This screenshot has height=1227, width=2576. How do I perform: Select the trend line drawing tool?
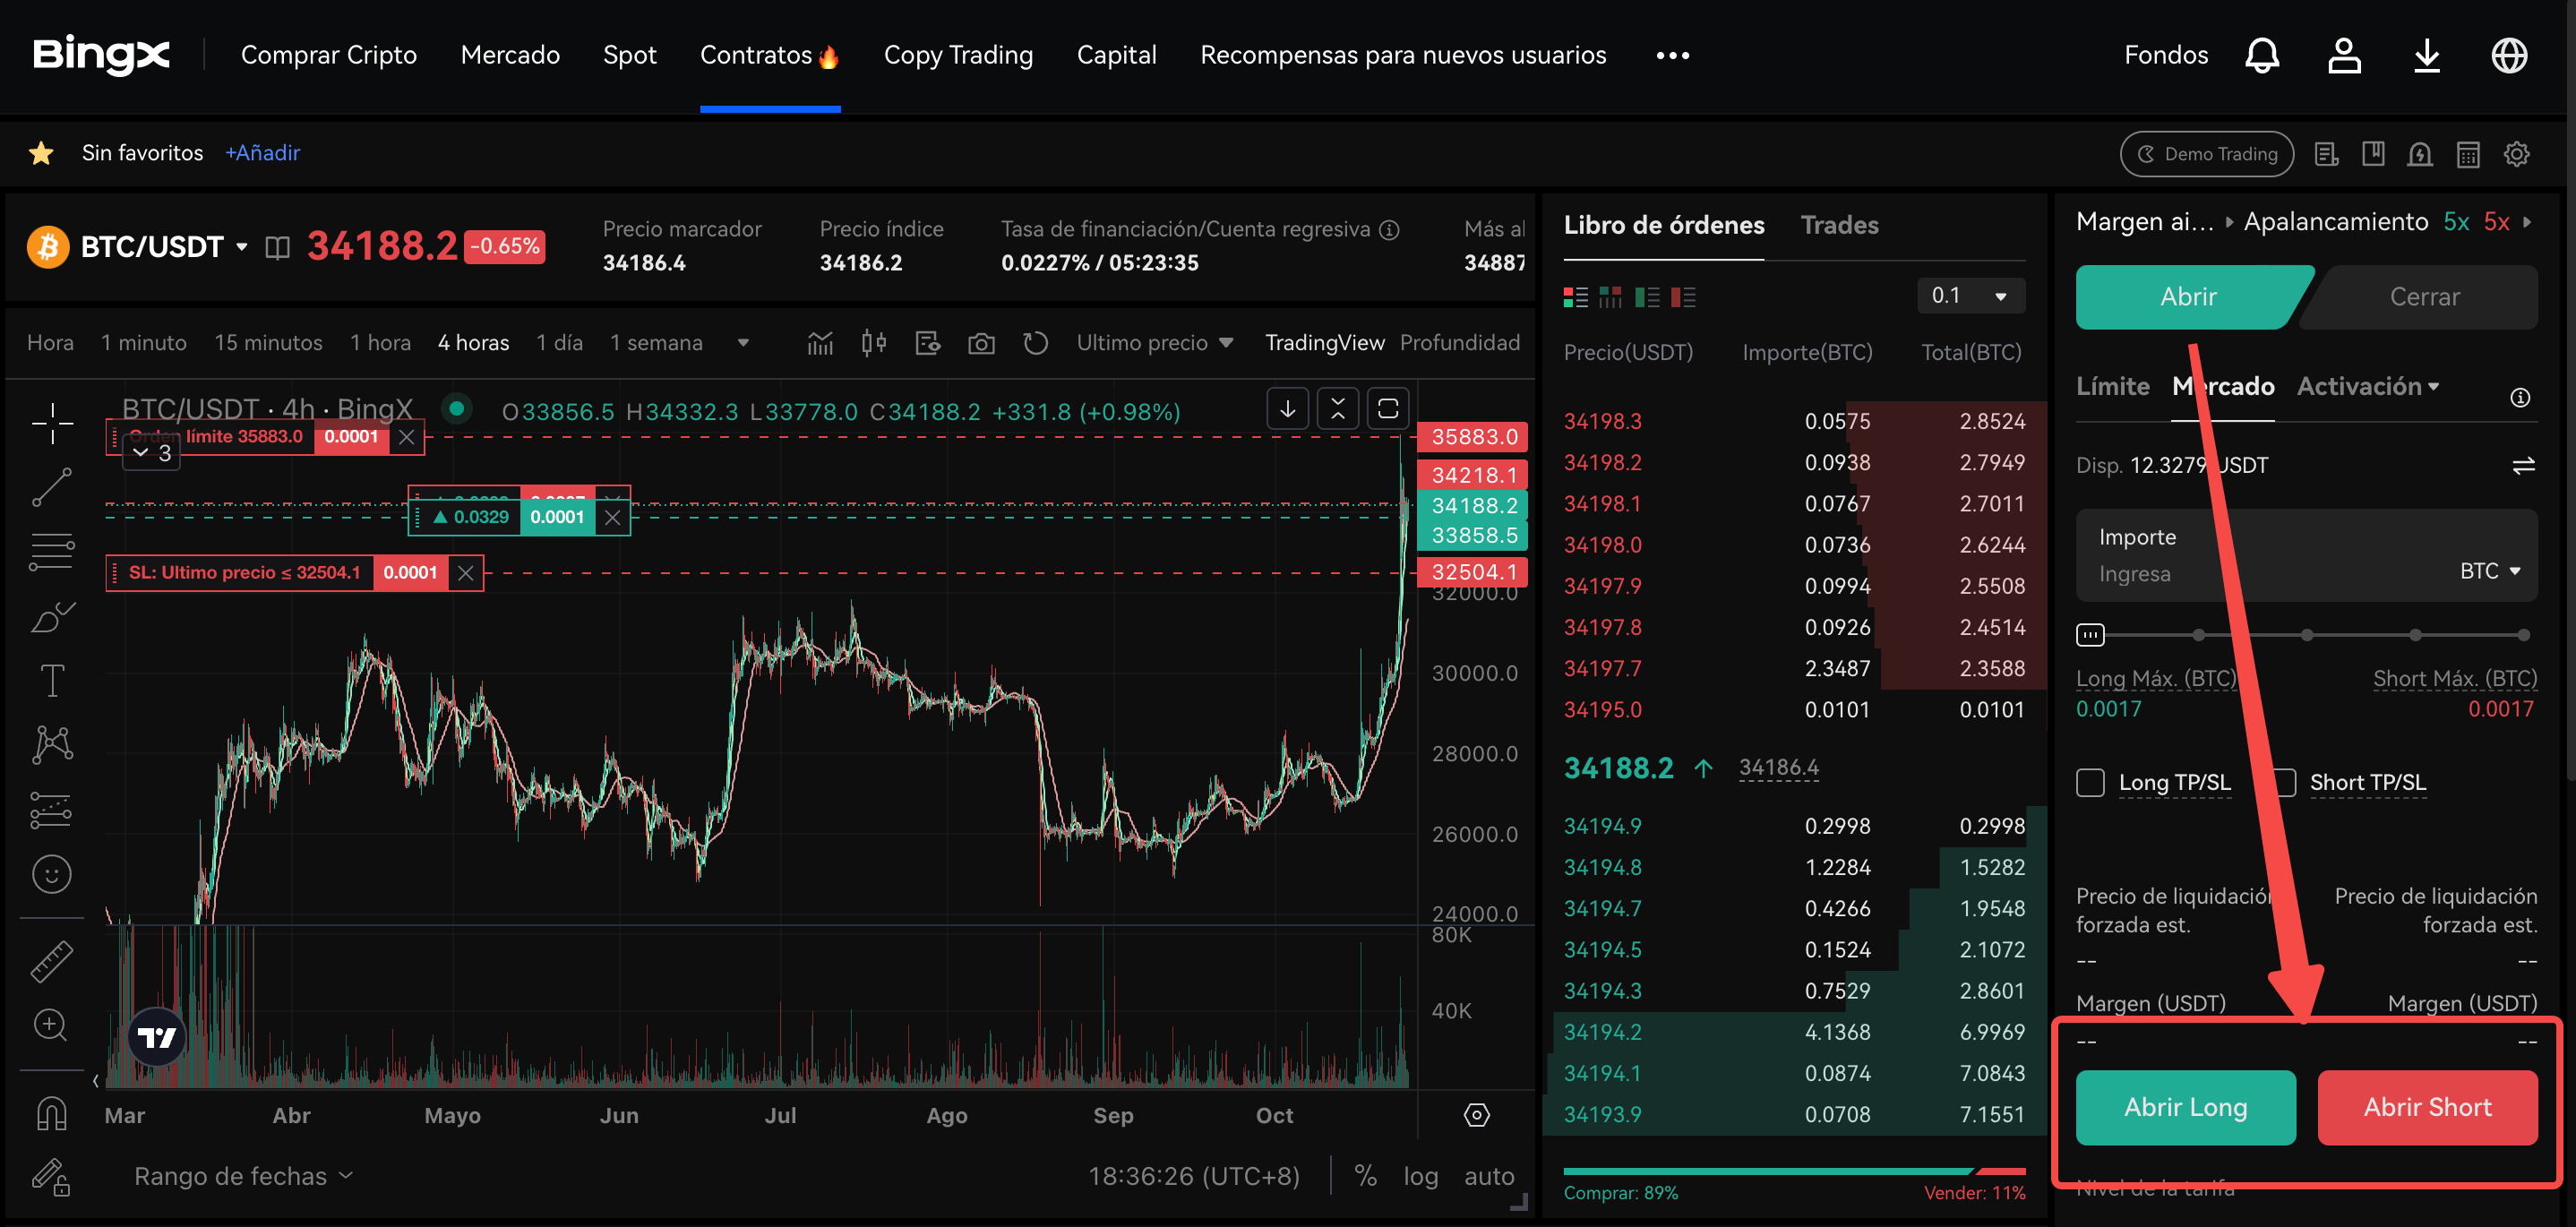tap(52, 488)
